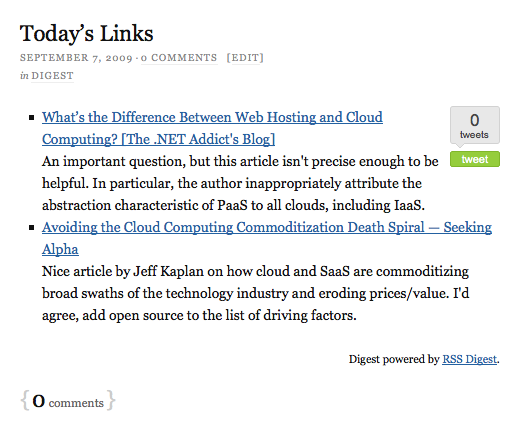Click the paragraph mentioning Jeff Kaplan

tap(256, 293)
